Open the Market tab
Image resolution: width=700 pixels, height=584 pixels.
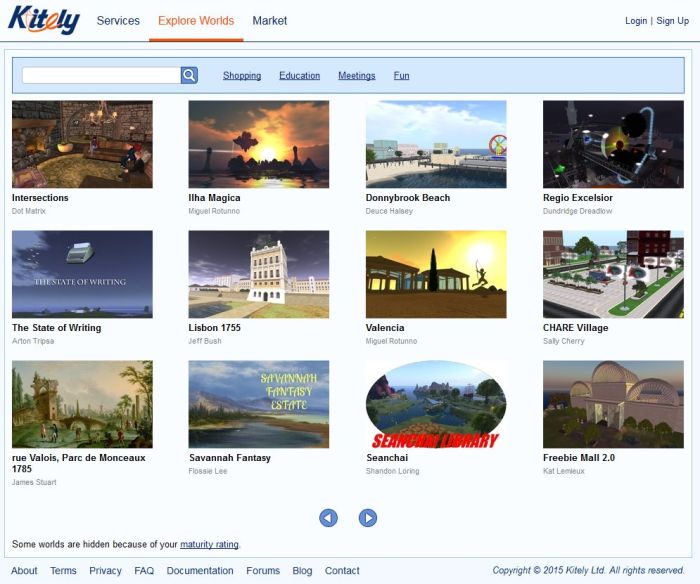coord(270,21)
